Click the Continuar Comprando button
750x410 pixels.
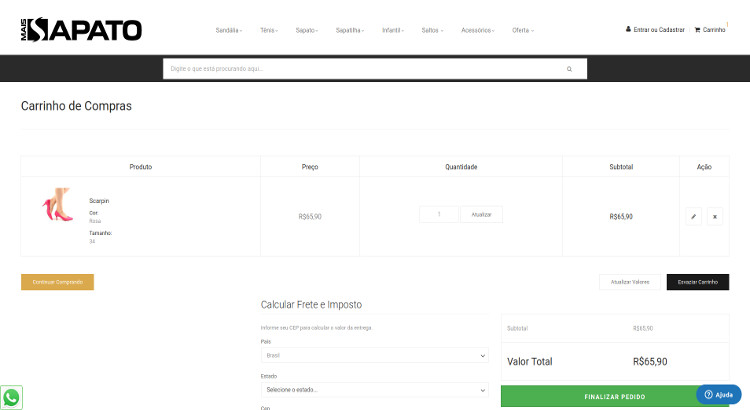tap(57, 282)
